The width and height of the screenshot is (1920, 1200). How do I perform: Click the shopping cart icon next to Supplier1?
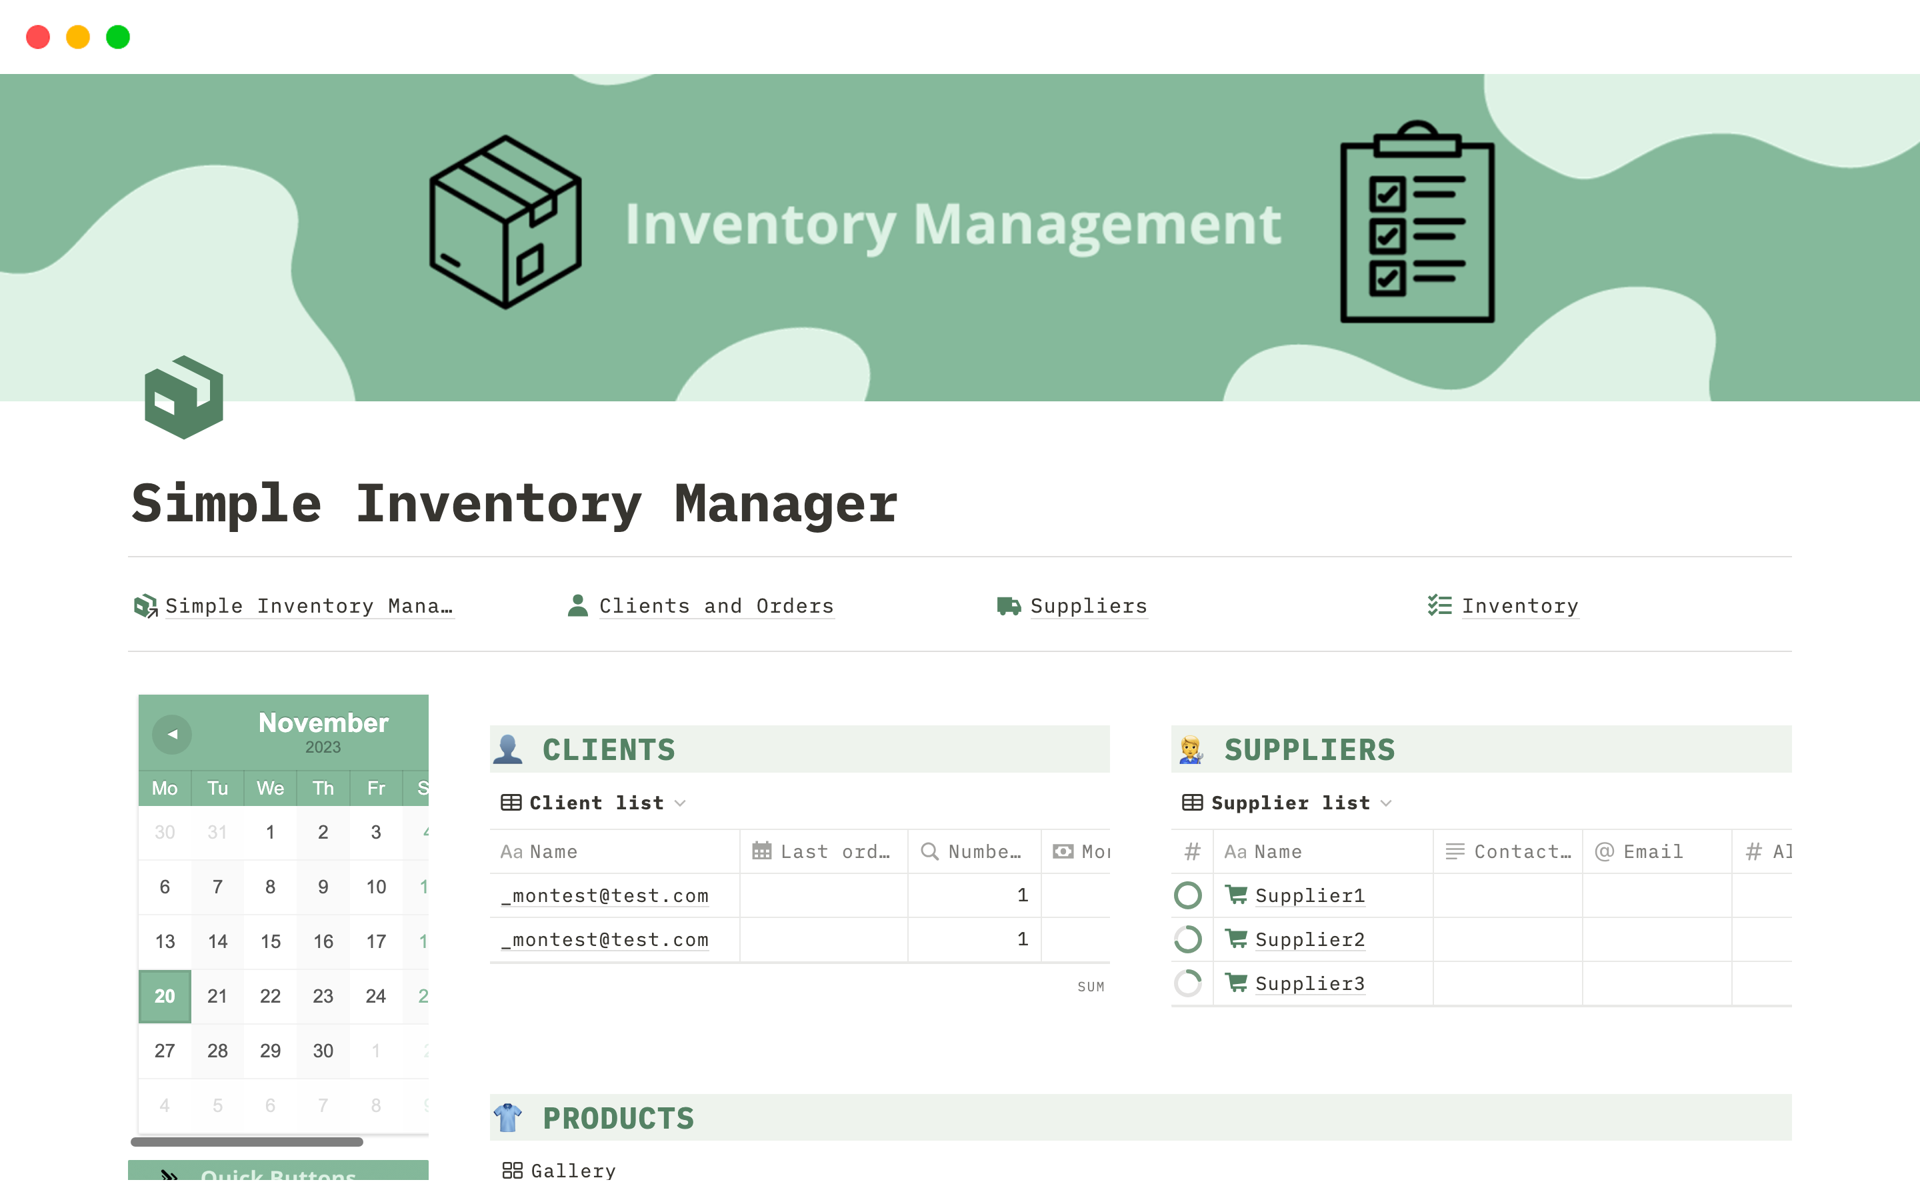click(1236, 894)
